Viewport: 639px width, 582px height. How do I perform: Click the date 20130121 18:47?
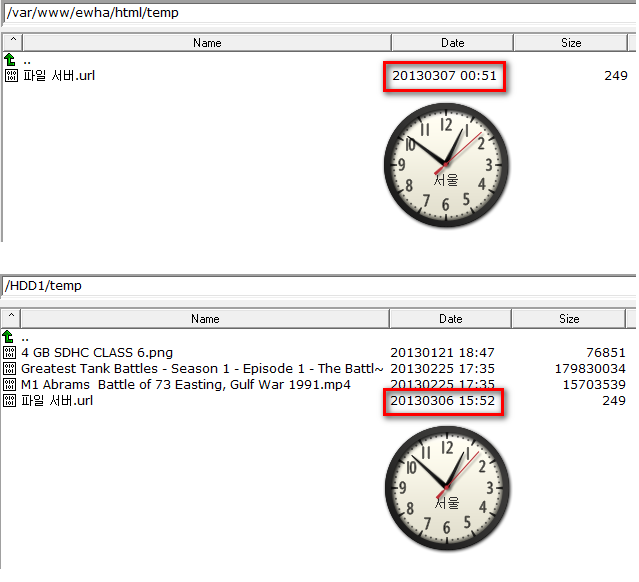442,353
